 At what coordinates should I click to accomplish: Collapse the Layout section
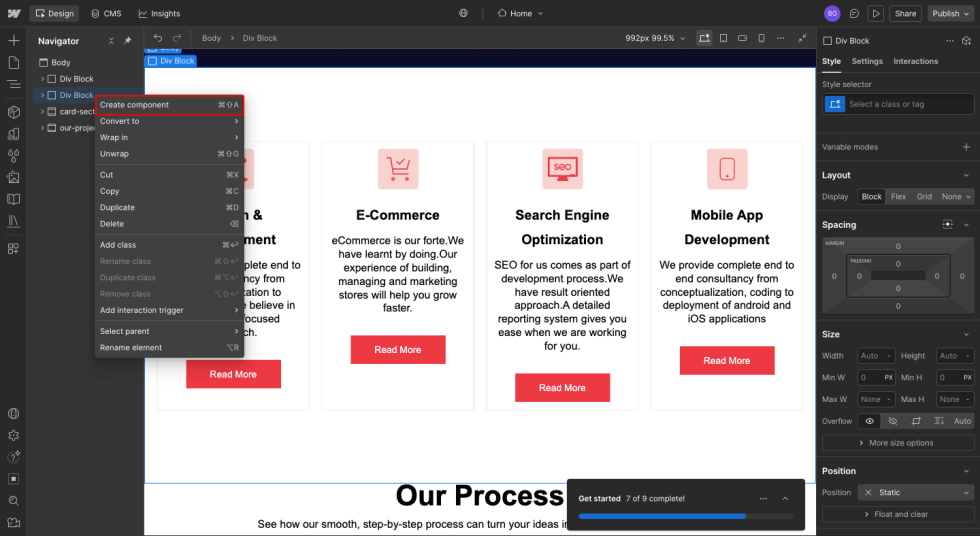[x=966, y=175]
